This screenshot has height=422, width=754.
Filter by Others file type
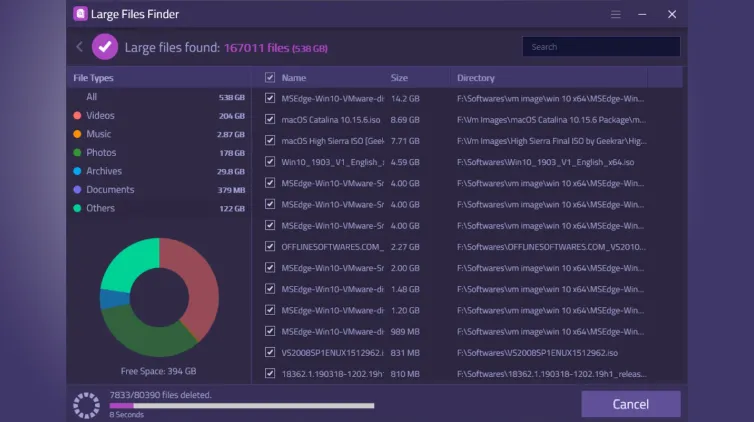point(159,208)
